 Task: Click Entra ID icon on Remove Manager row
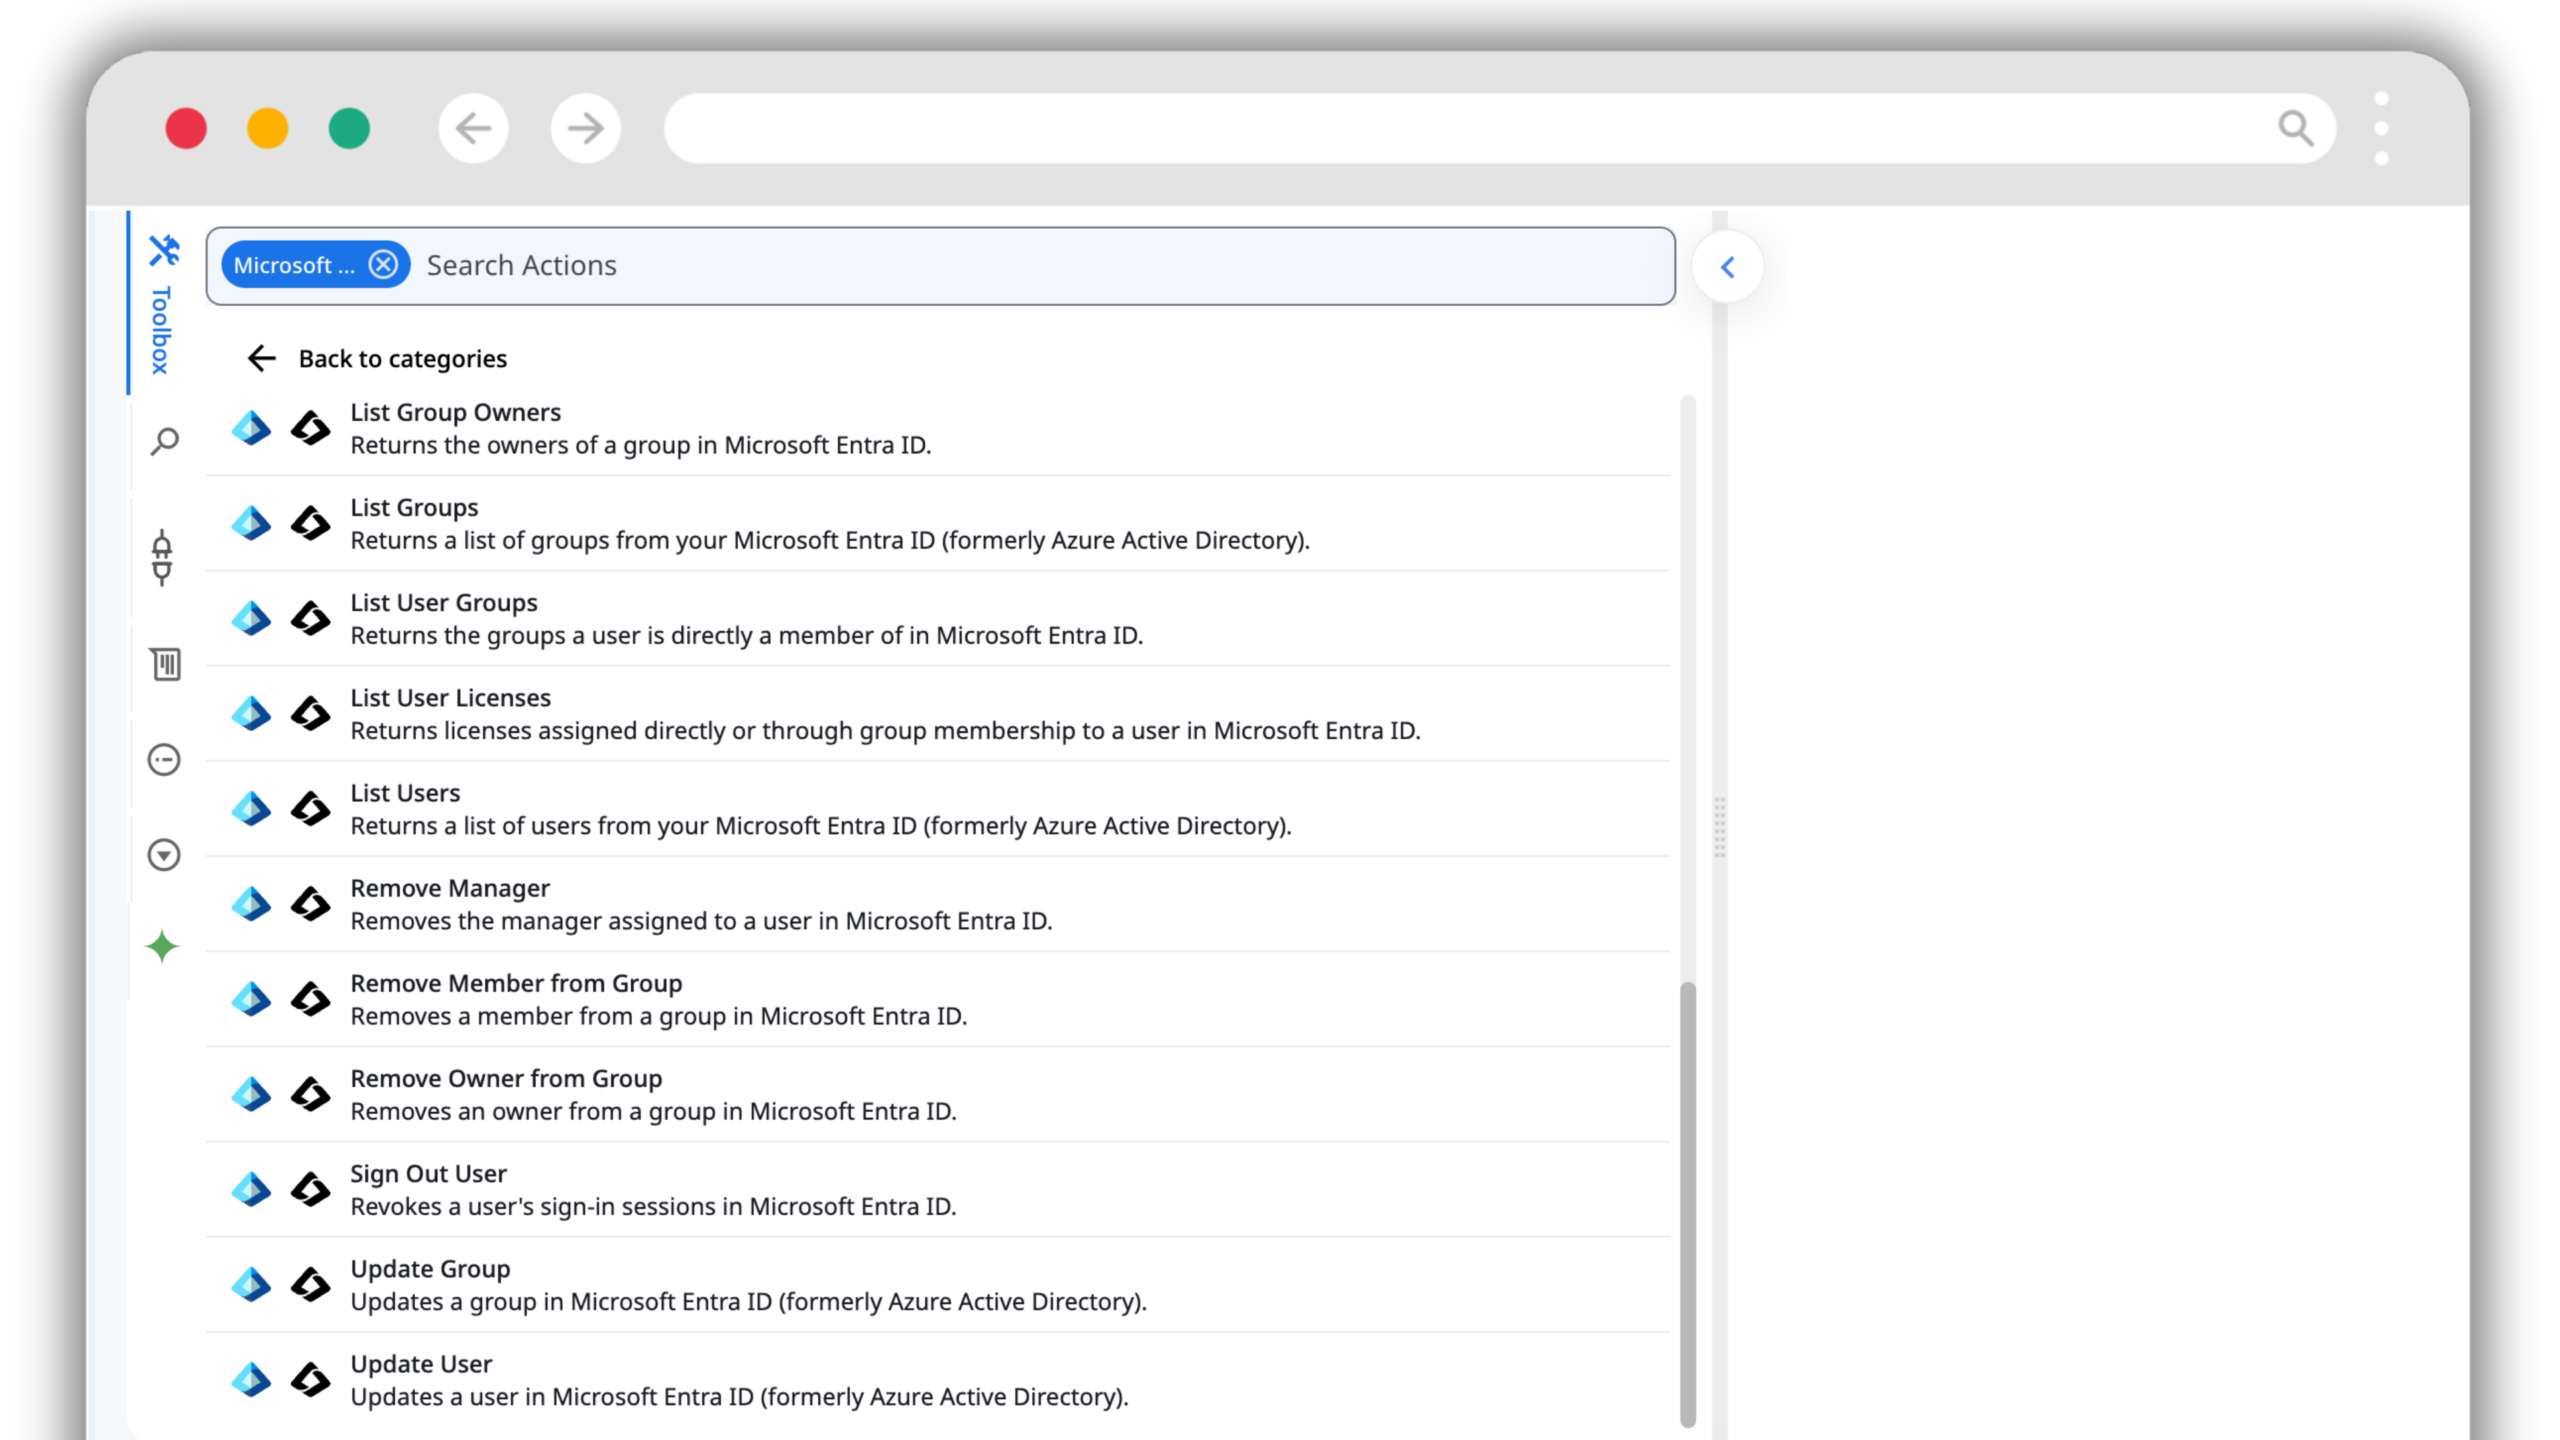[251, 904]
